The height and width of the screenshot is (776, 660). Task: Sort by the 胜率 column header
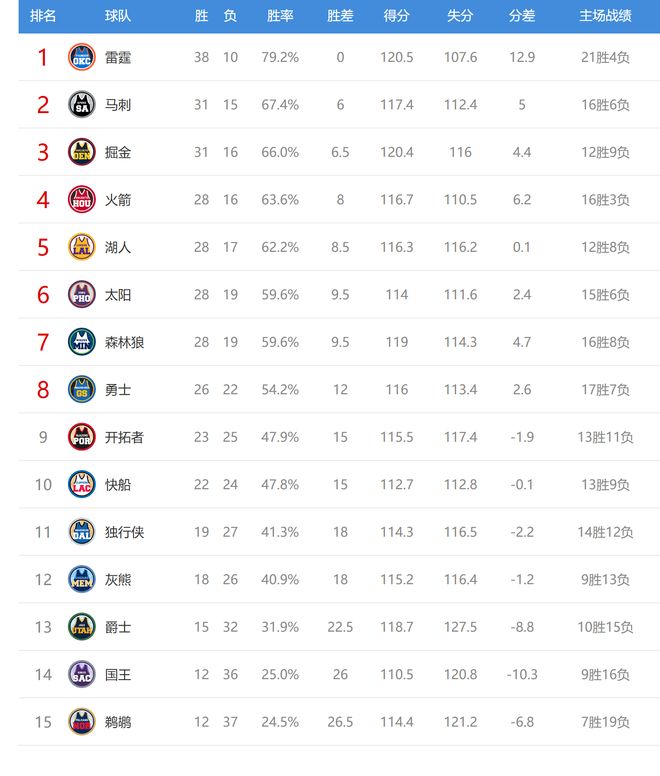point(280,17)
